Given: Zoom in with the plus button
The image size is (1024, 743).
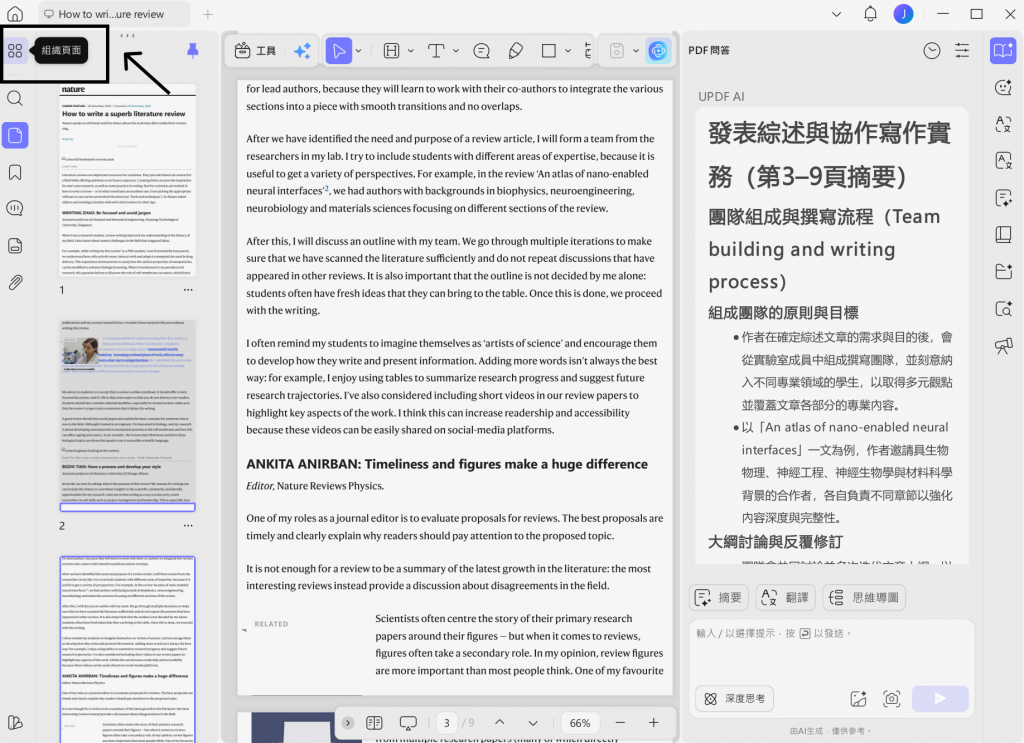Looking at the screenshot, I should (x=654, y=723).
